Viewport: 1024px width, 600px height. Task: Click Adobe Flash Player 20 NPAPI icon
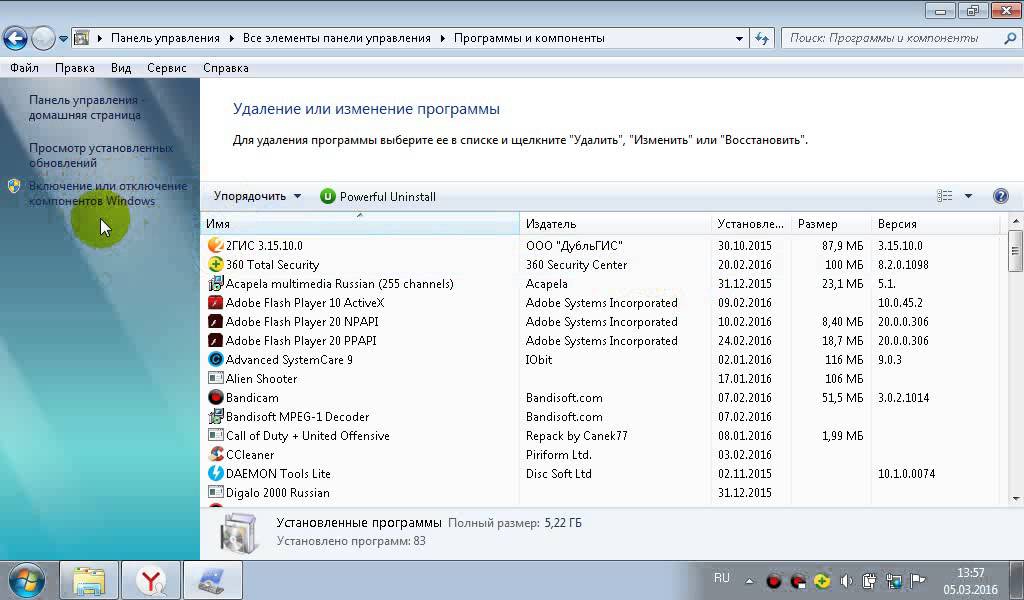[x=216, y=321]
